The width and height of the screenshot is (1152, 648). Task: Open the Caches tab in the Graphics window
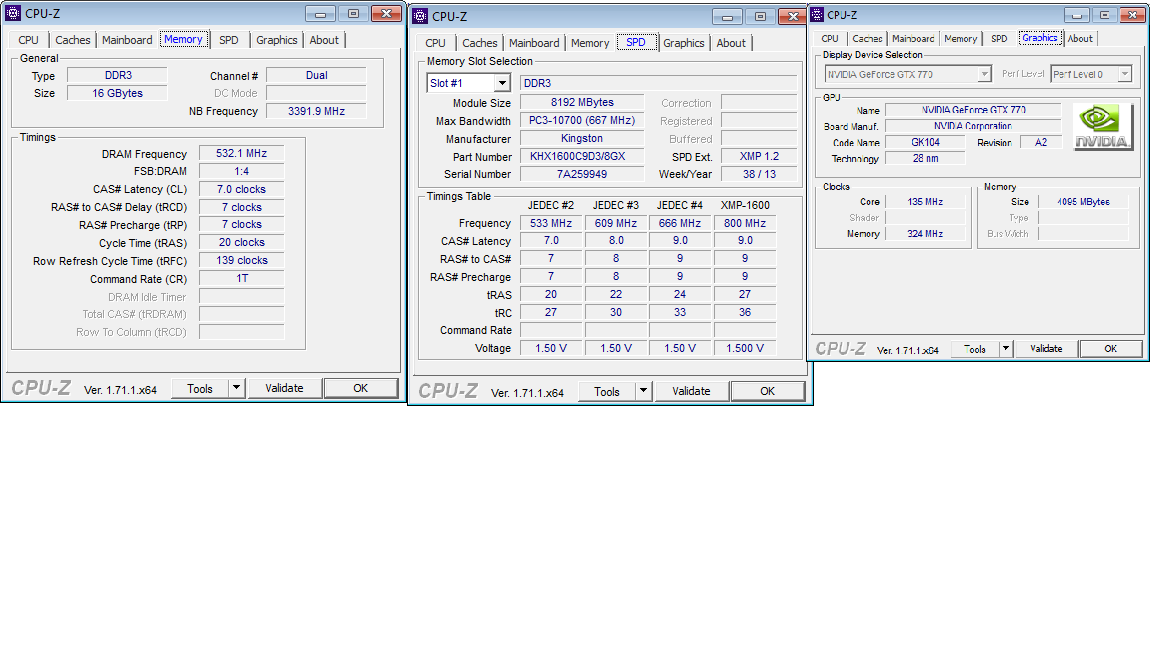pos(868,38)
